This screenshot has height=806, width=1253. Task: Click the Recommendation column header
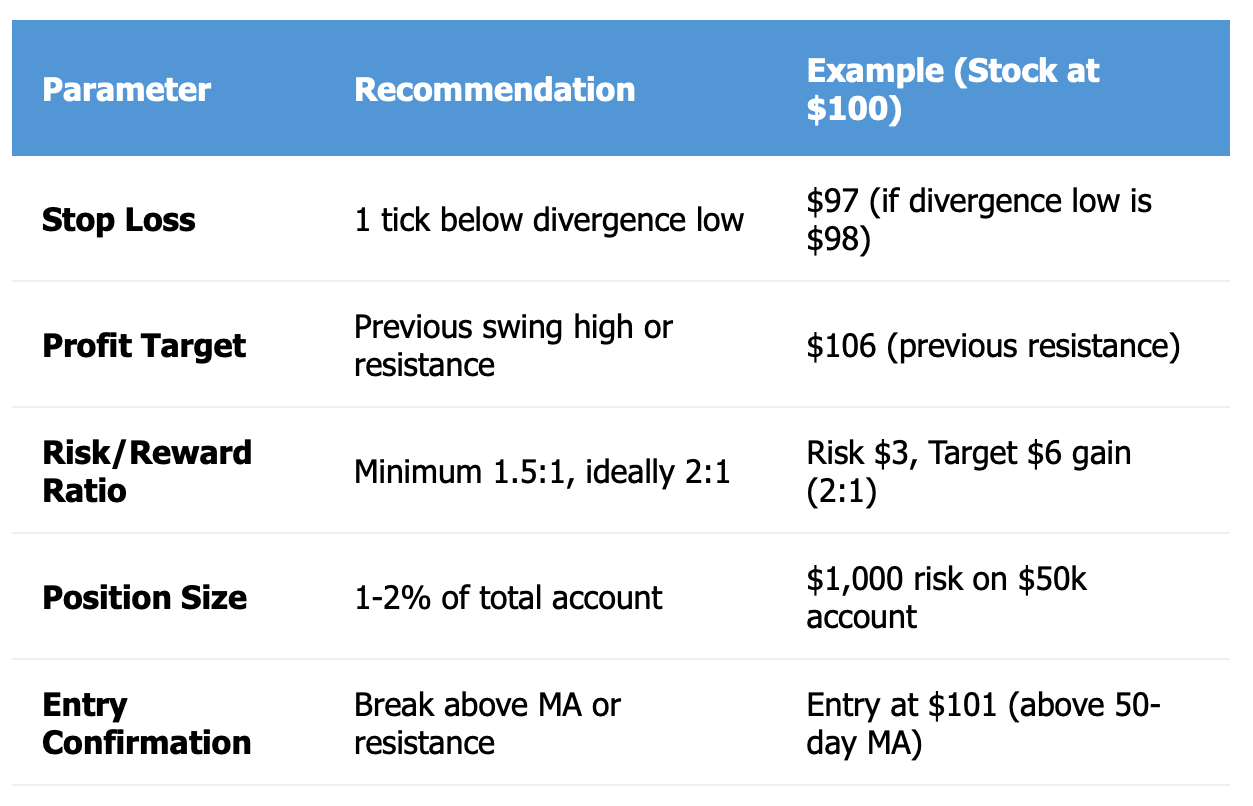[x=494, y=90]
